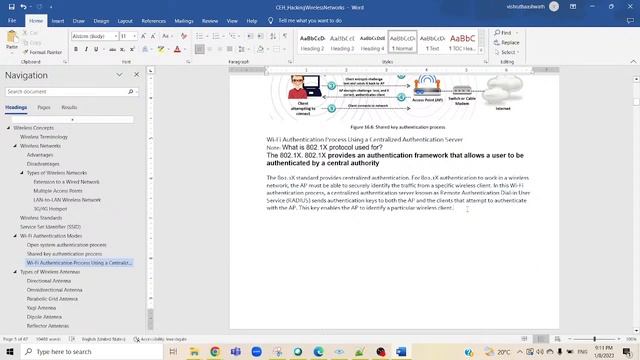Collapse Types of Wireless Networks heading
Screen dimensions: 640x360
[22, 173]
